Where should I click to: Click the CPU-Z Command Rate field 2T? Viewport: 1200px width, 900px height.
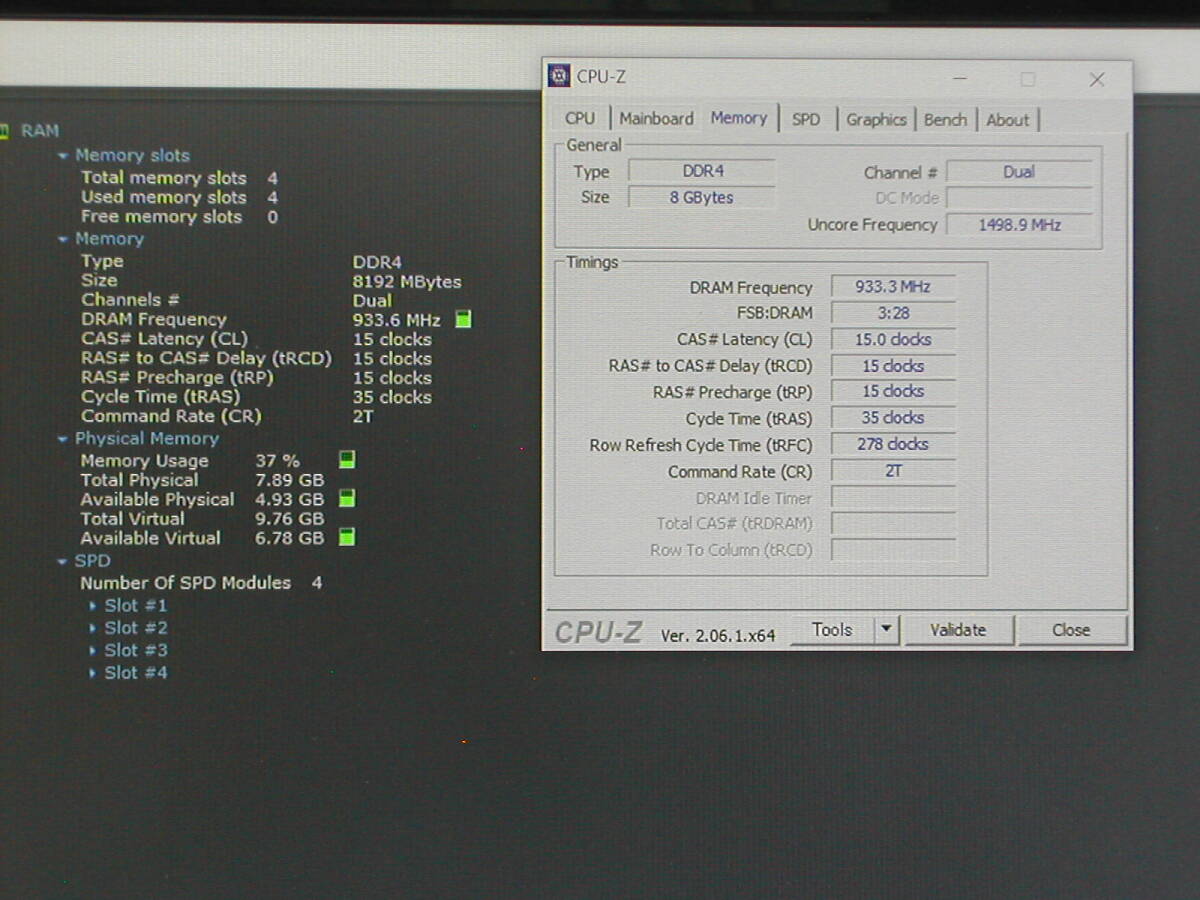[893, 471]
